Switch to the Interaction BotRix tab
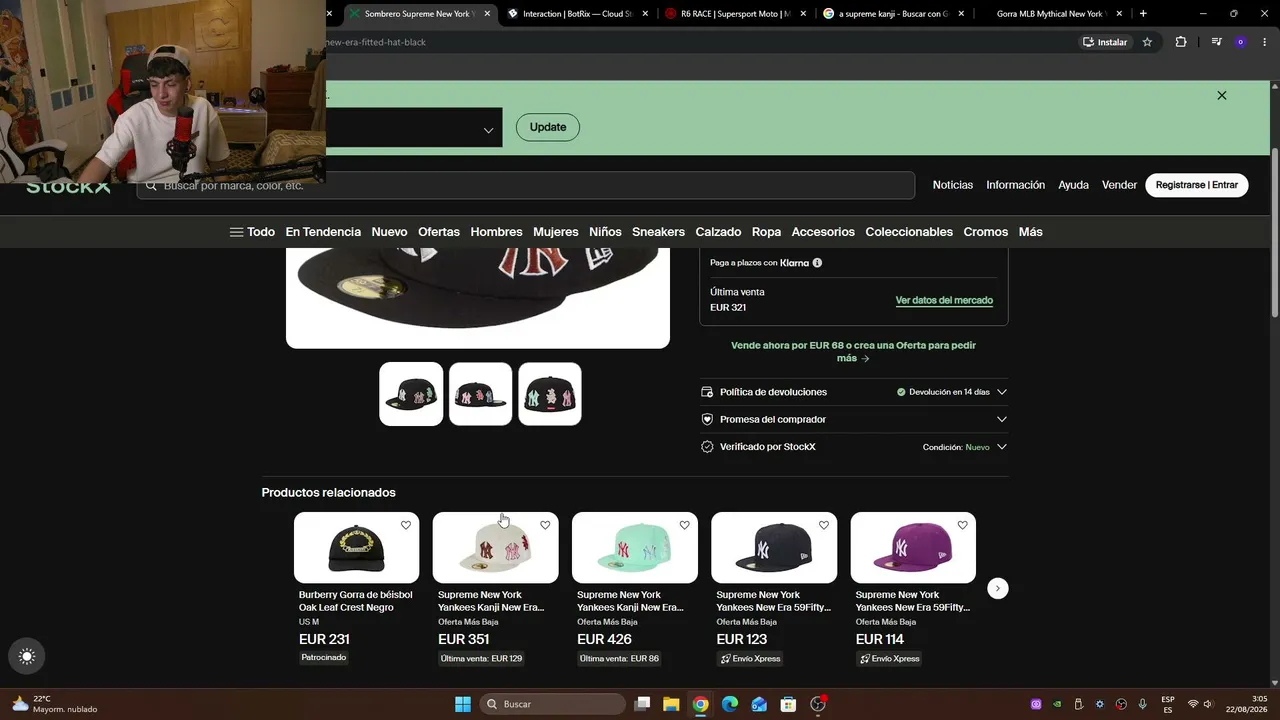Viewport: 1280px width, 720px height. 578,14
